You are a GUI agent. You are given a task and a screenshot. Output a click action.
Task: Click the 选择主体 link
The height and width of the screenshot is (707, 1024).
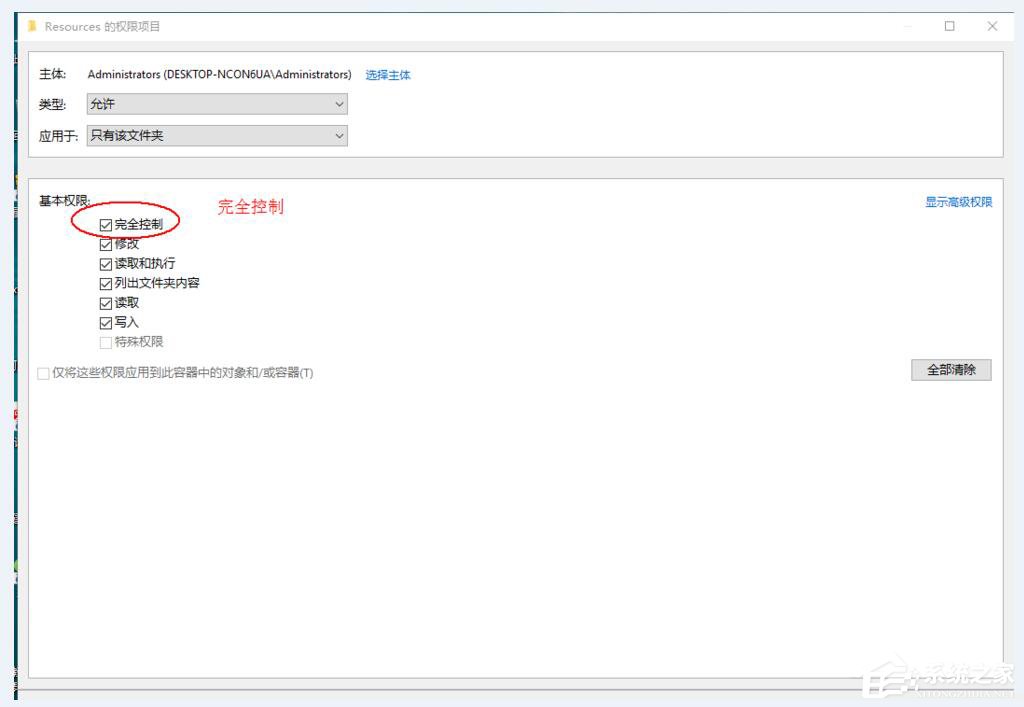pos(388,74)
